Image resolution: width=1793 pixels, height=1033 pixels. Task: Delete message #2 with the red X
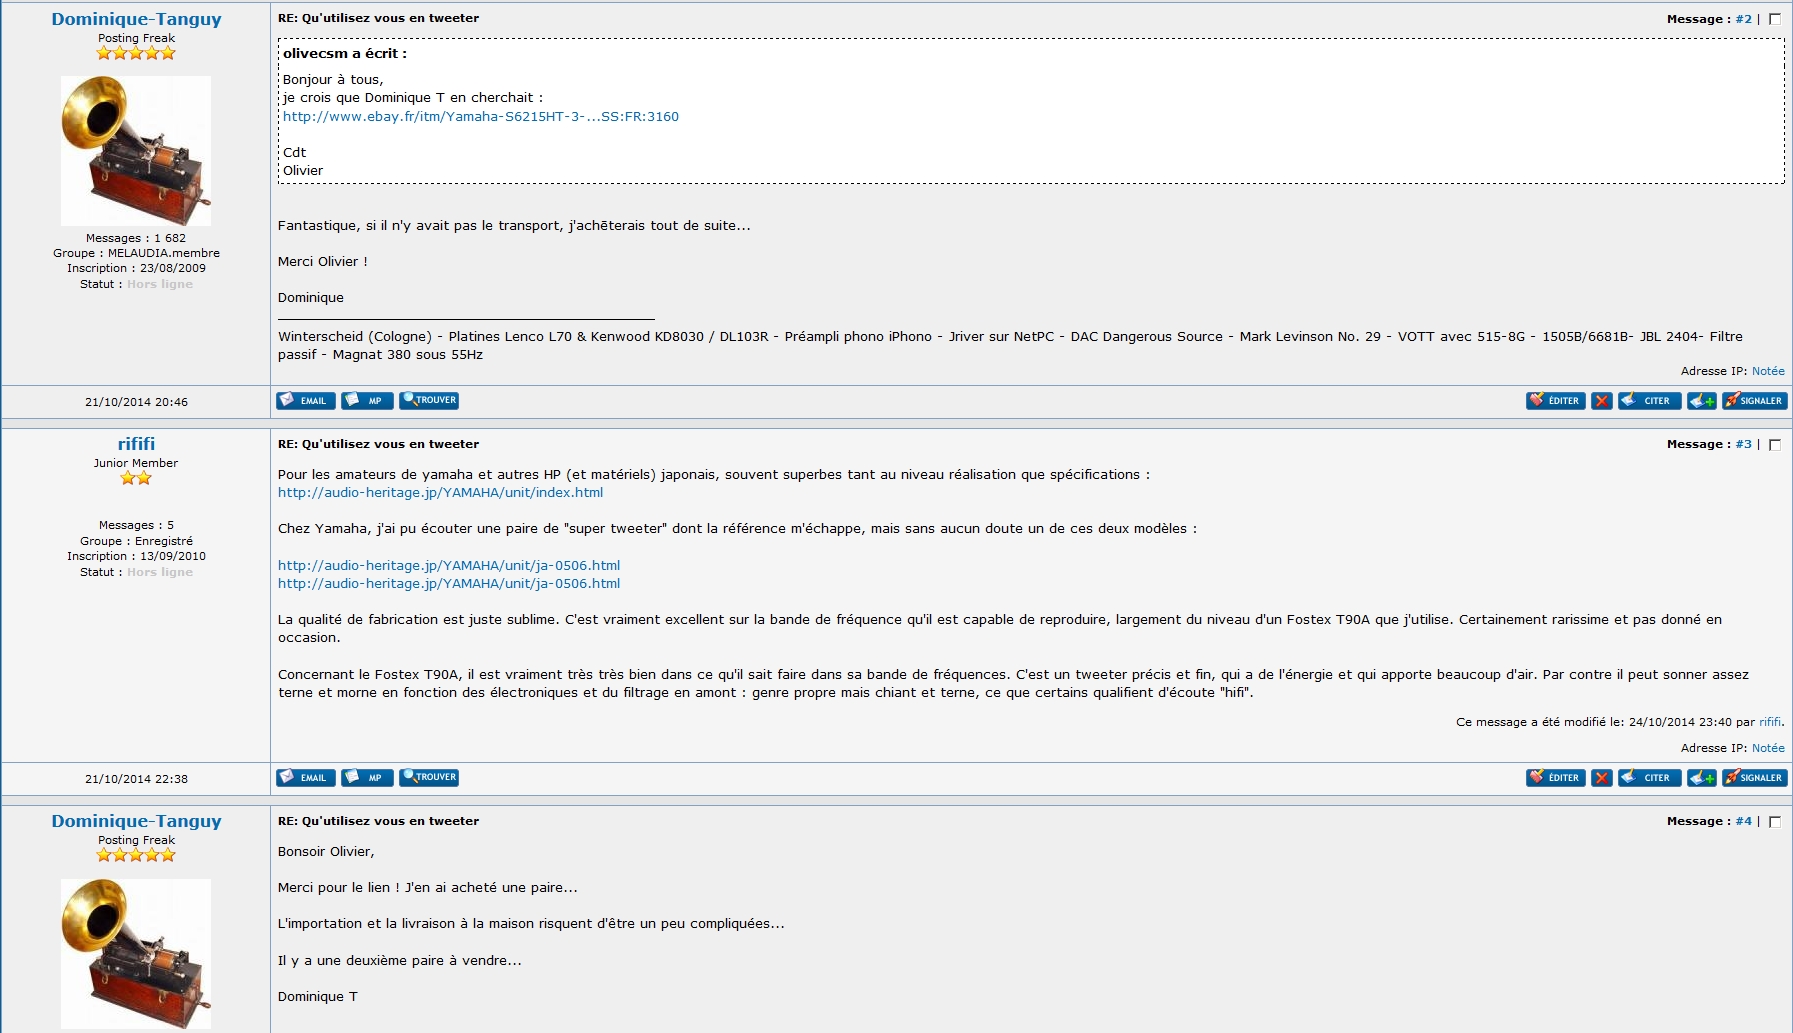coord(1601,401)
